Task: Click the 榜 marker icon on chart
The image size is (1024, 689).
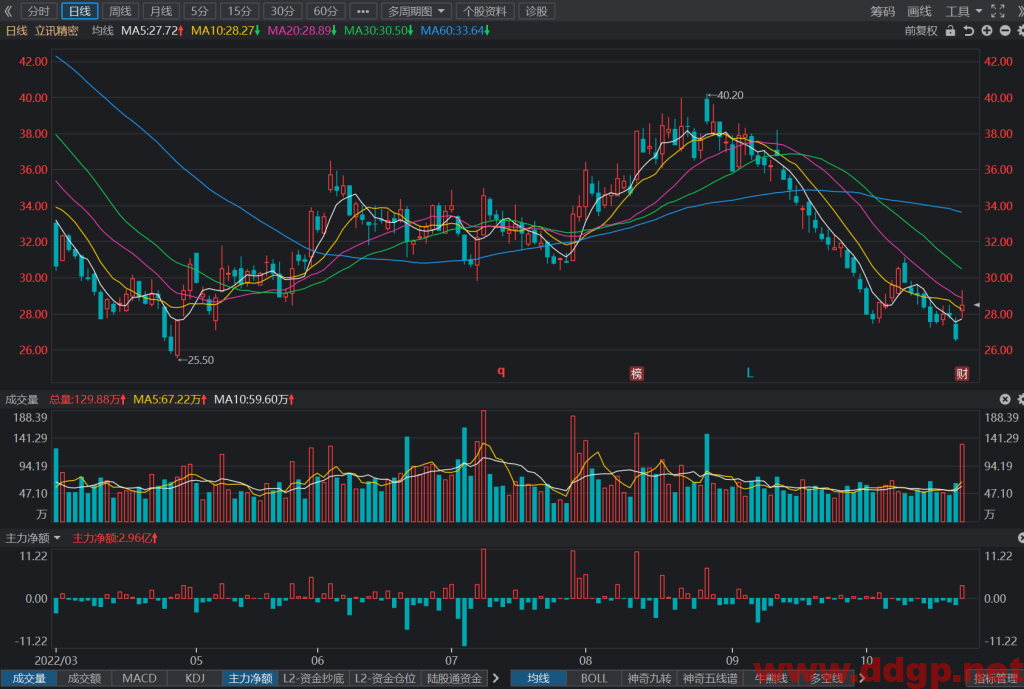Action: pos(636,374)
